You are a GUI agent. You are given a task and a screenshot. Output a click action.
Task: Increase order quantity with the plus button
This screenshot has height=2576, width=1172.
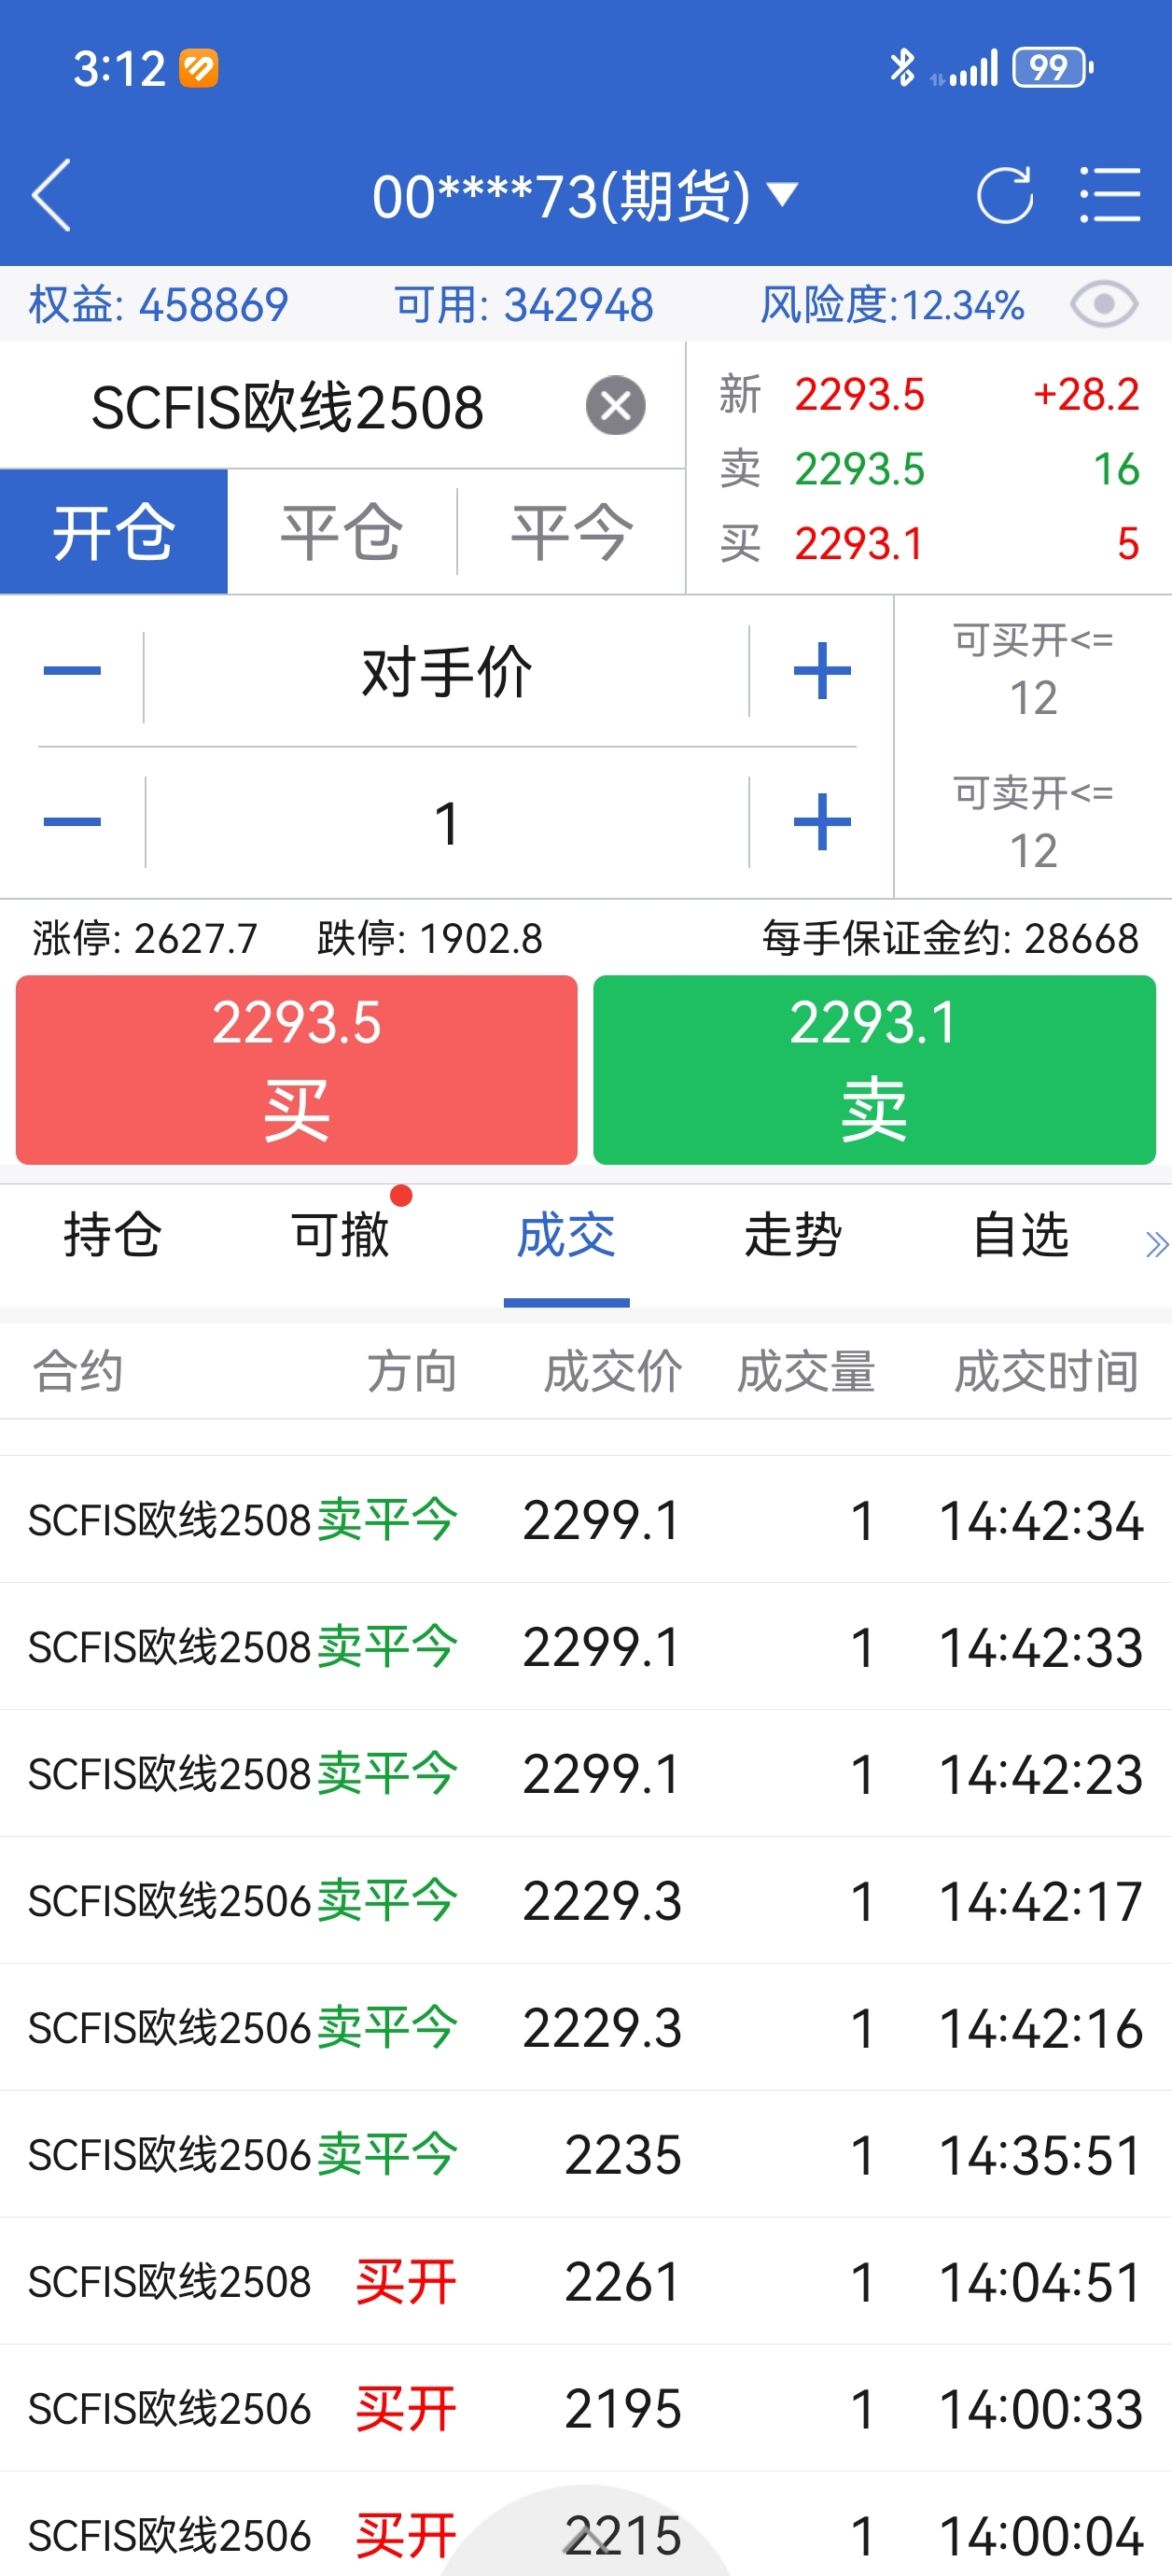coord(822,822)
